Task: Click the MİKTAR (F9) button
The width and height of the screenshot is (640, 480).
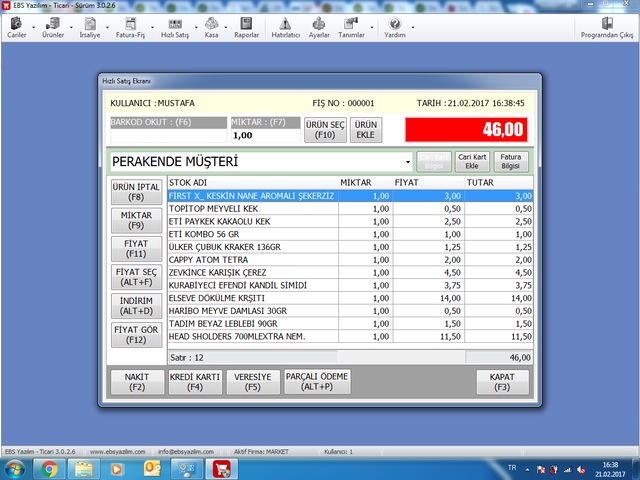Action: (x=136, y=220)
